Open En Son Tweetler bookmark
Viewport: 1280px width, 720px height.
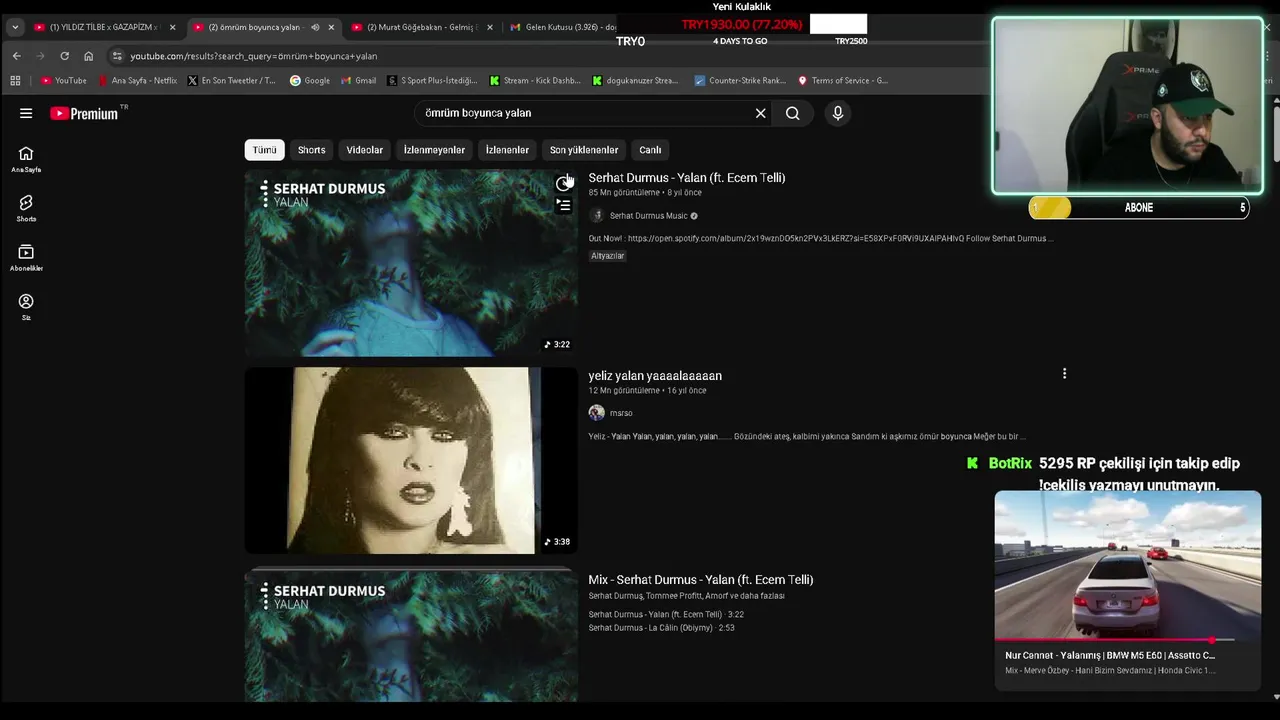(231, 80)
